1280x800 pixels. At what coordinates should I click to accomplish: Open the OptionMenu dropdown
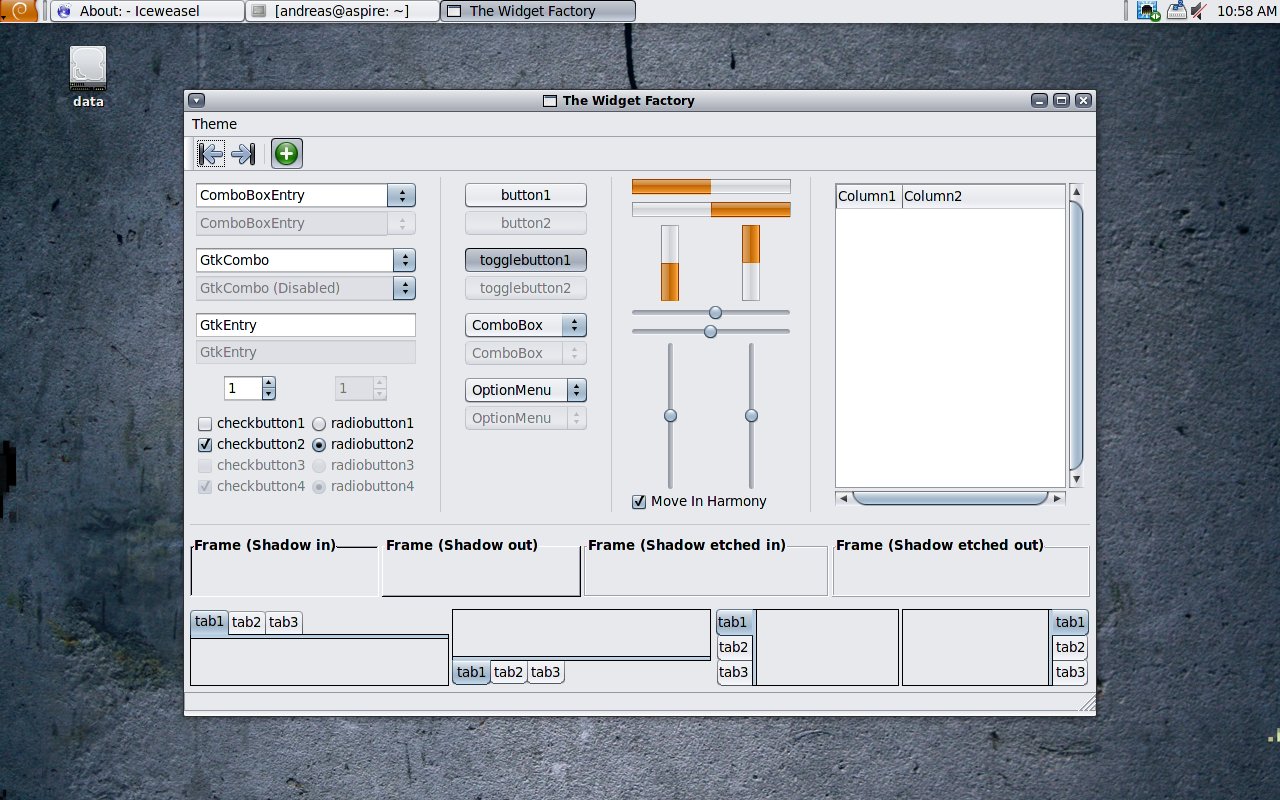pyautogui.click(x=525, y=390)
